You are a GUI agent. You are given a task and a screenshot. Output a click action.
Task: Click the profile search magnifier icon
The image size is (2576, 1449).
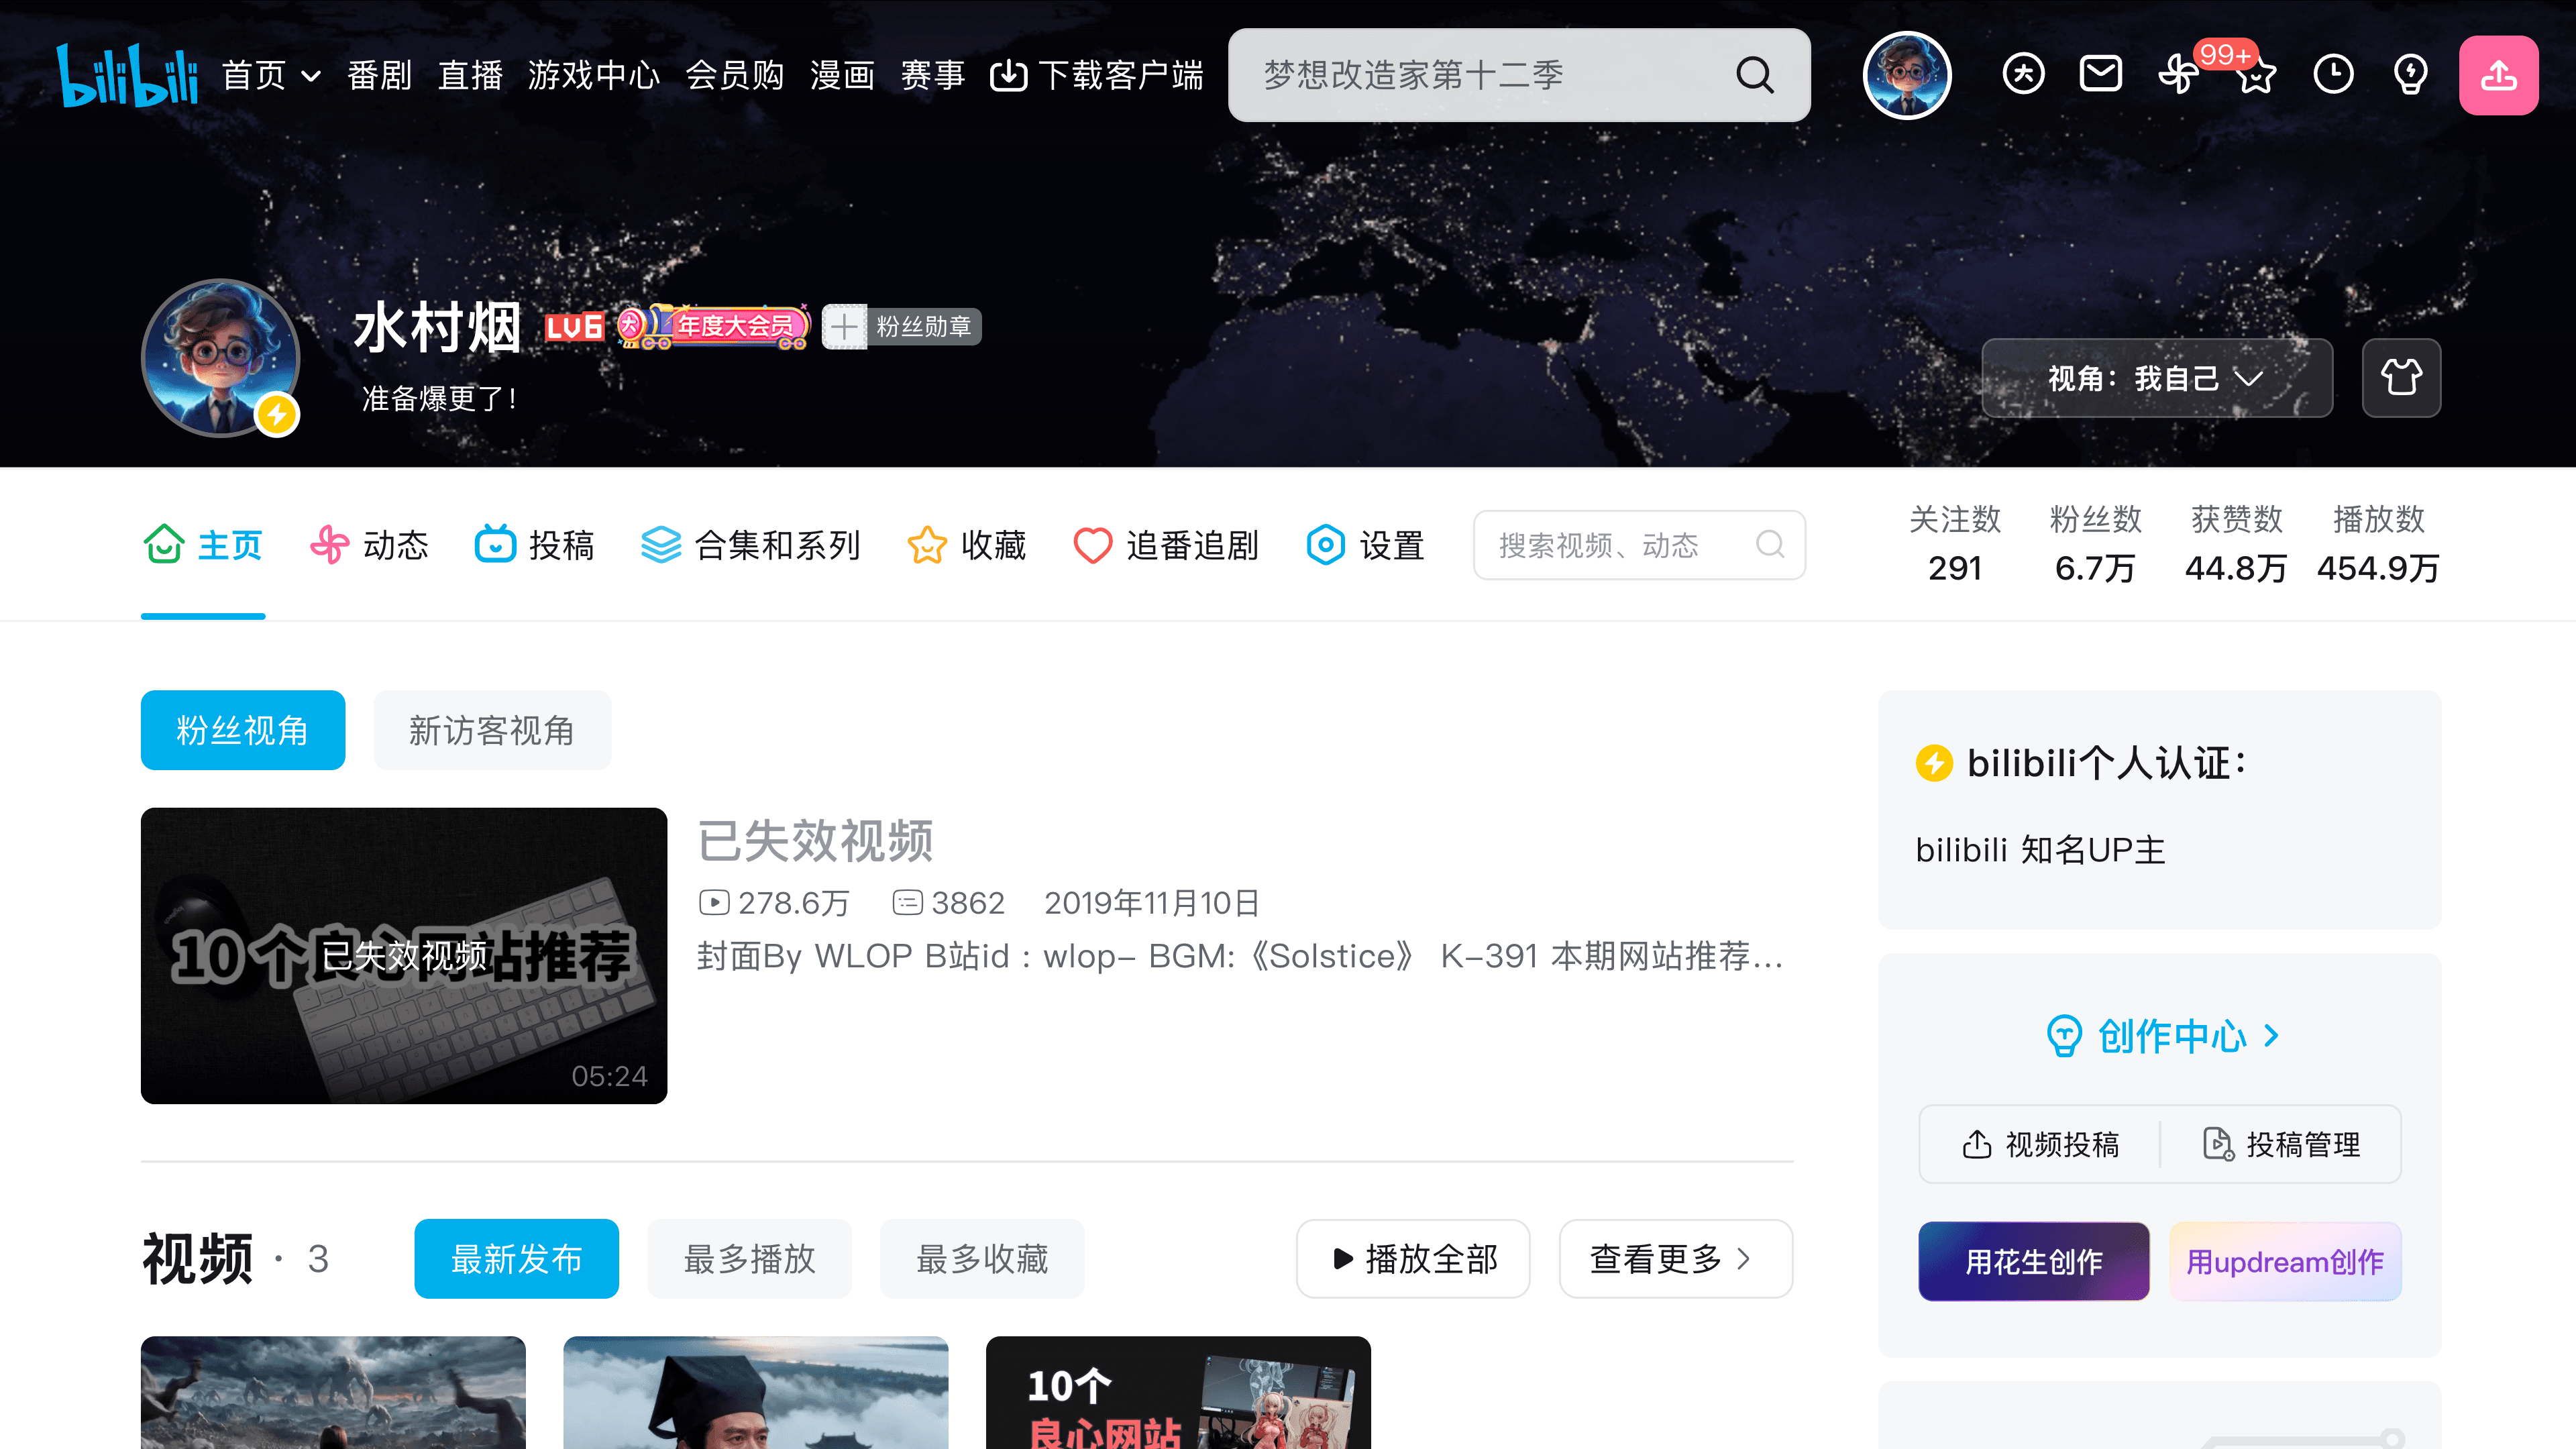pyautogui.click(x=1769, y=545)
